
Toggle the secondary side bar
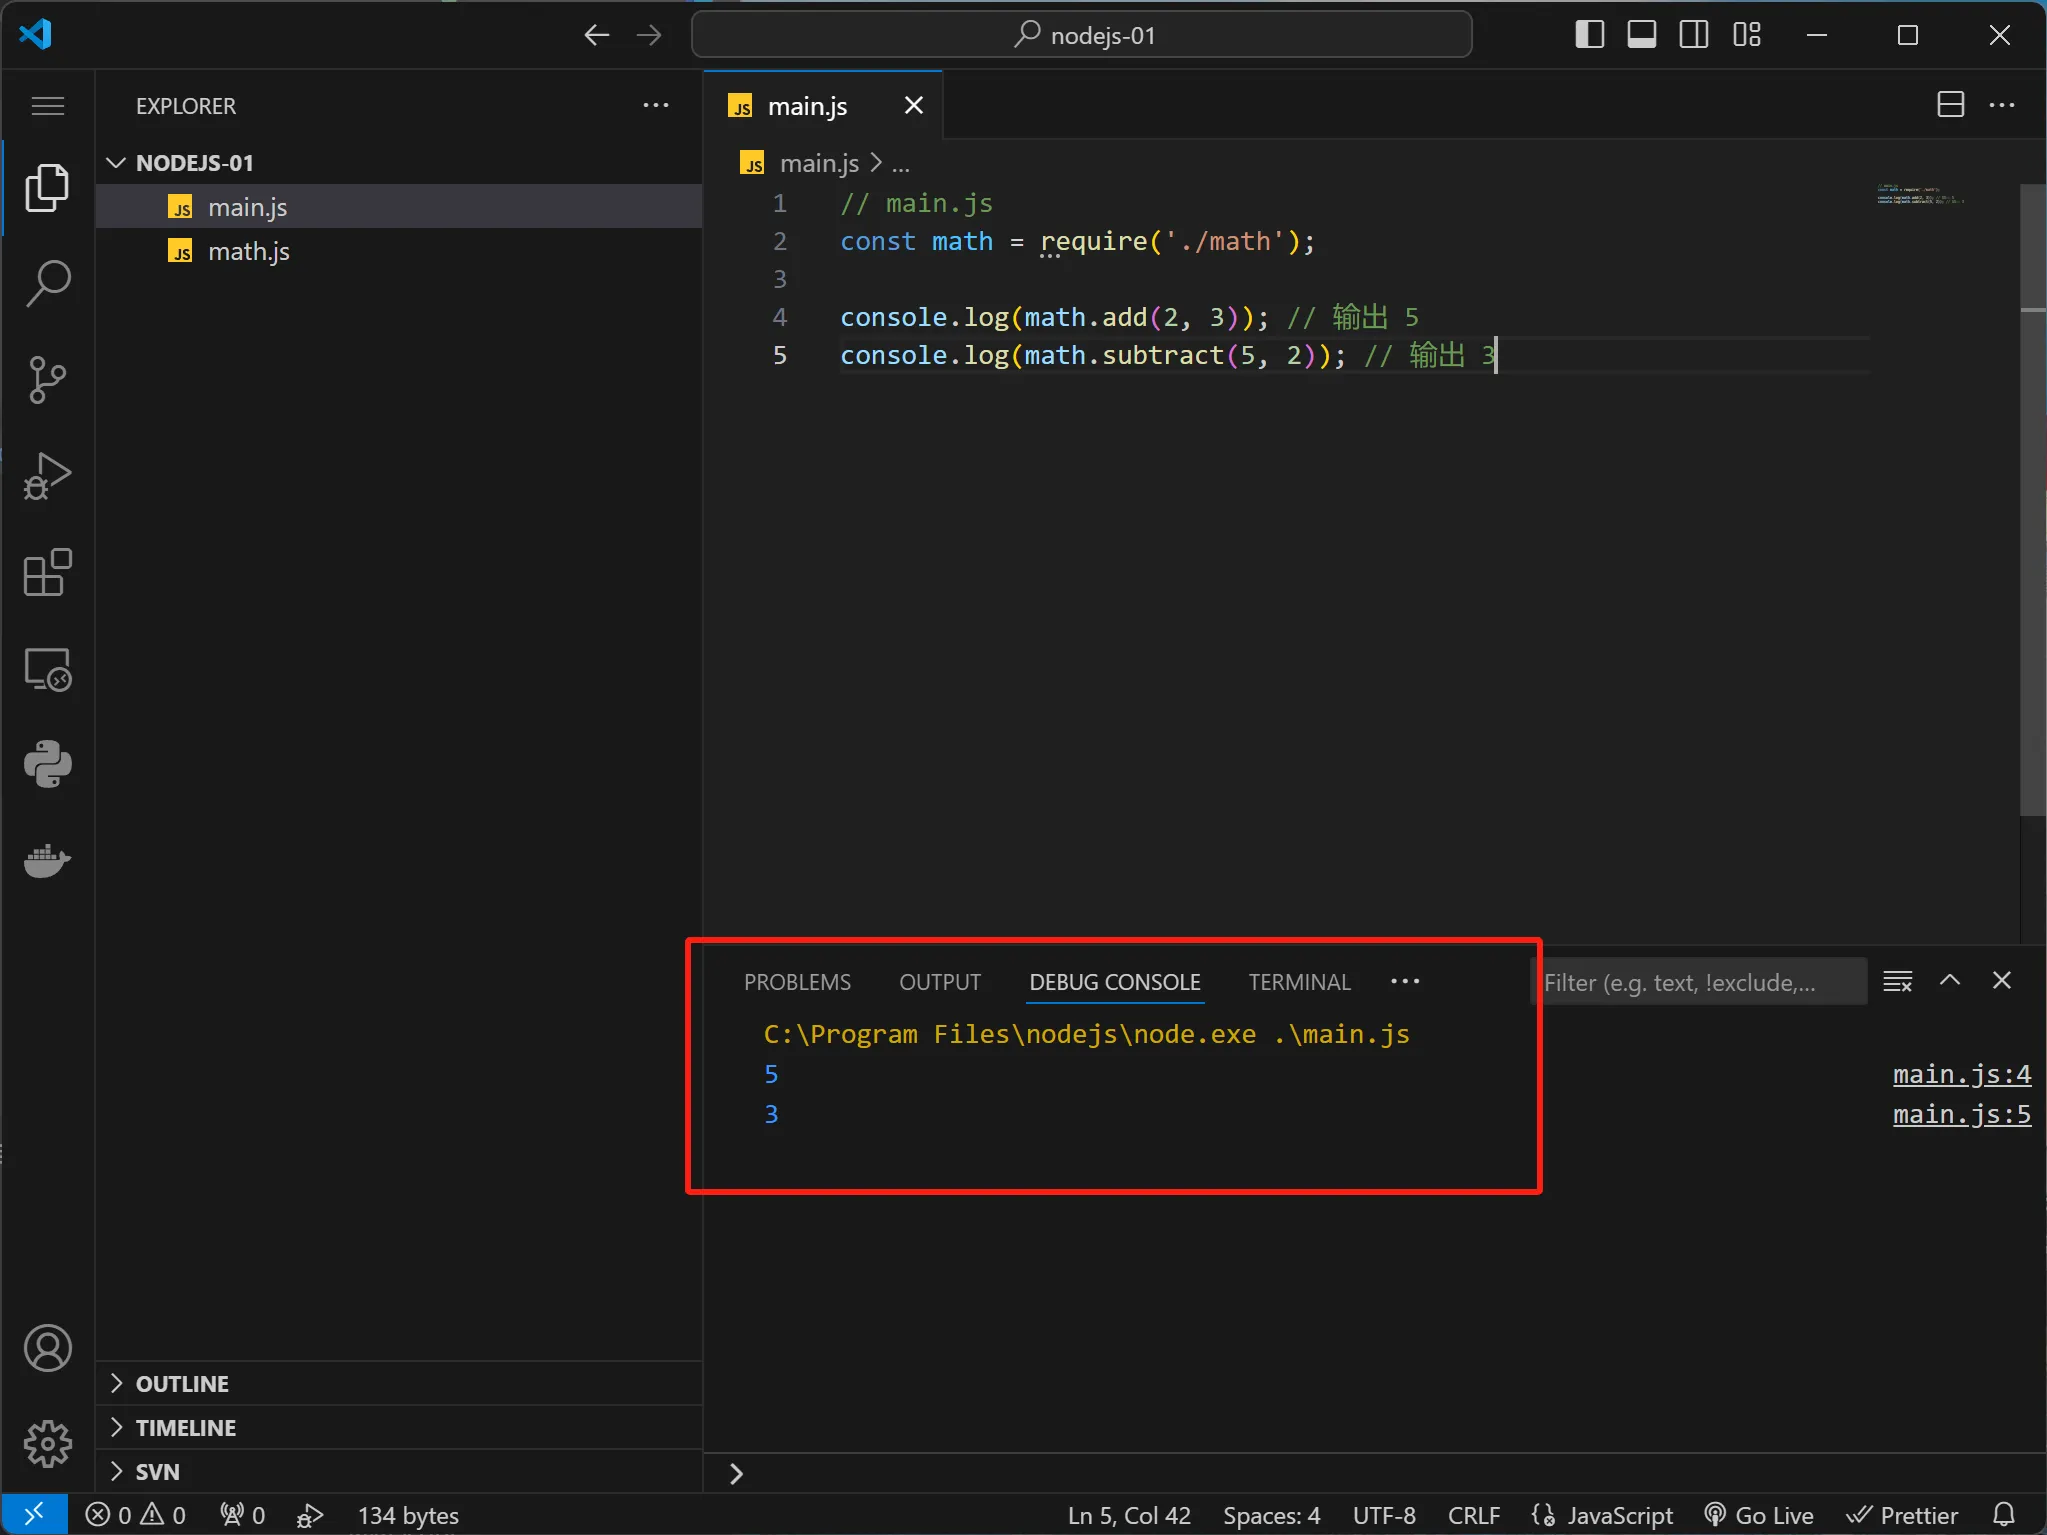(x=1694, y=35)
